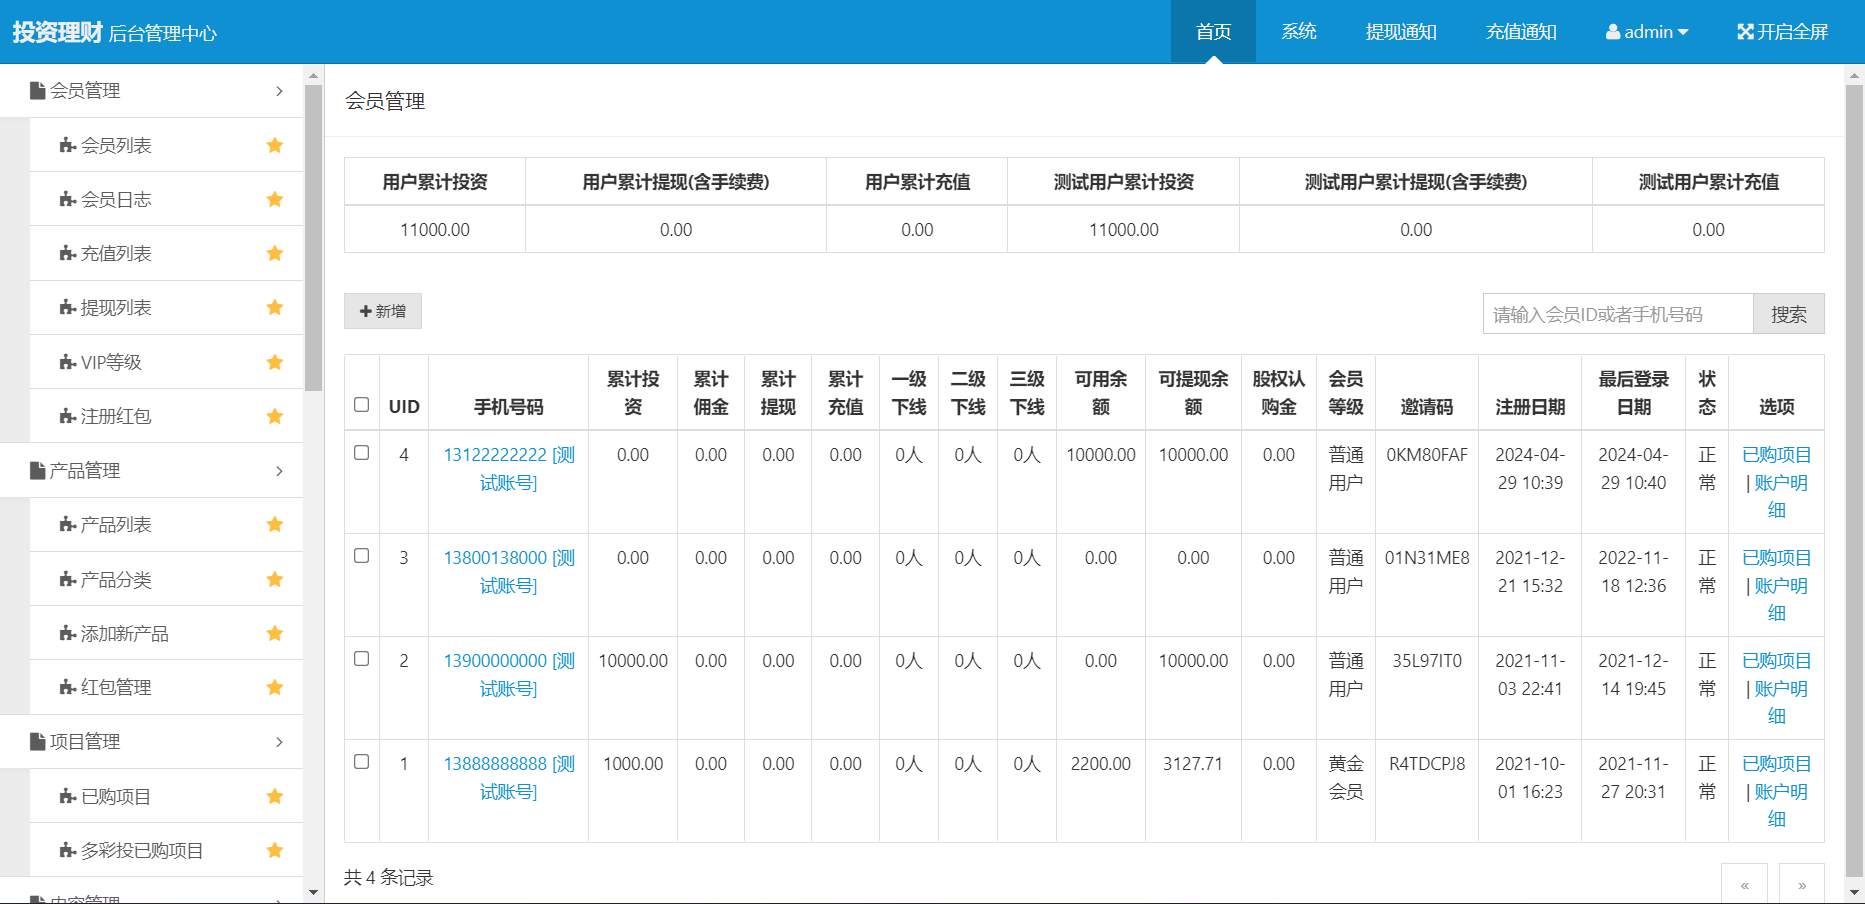Click the main page scrollbar up arrow

coord(1855,75)
